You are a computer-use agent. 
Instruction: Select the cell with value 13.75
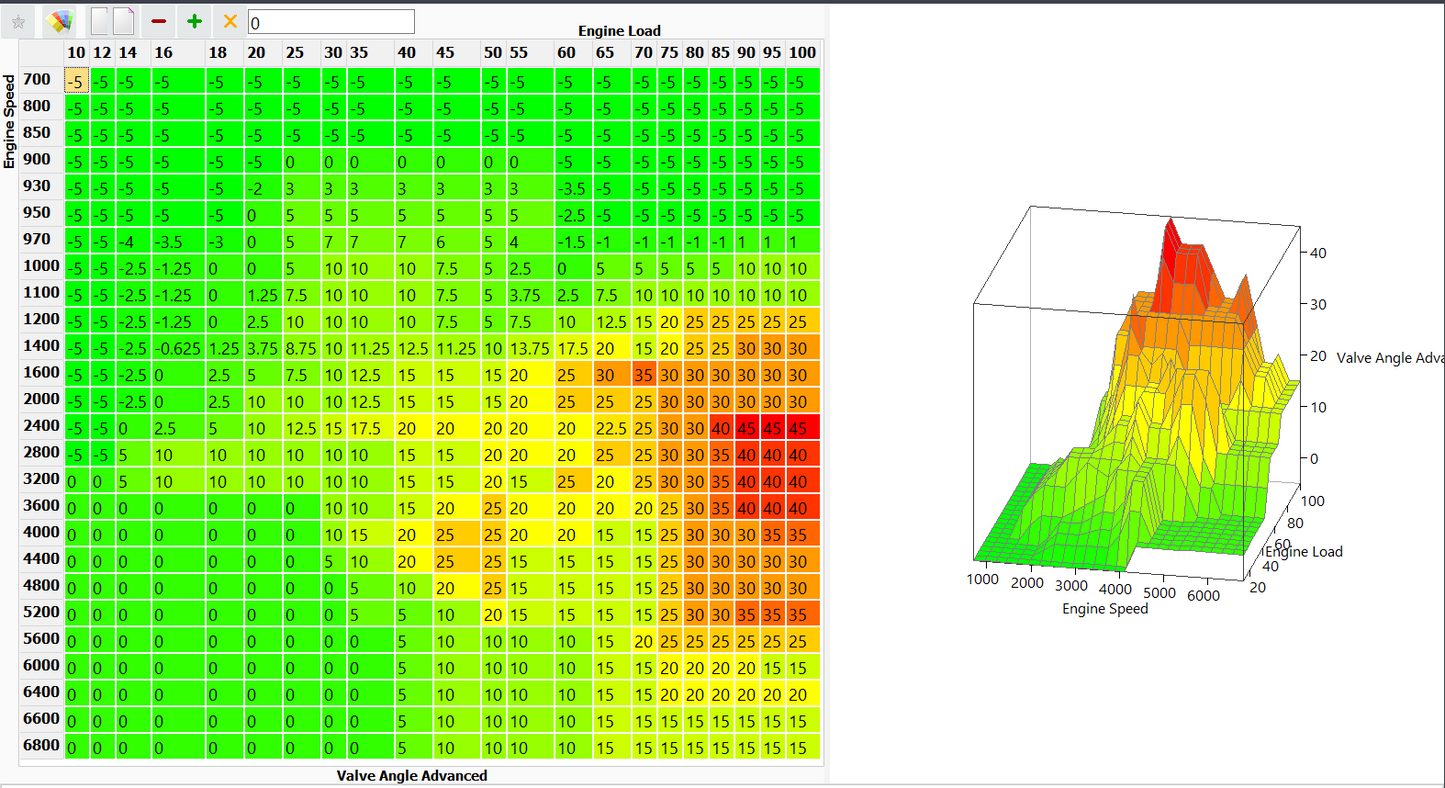pyautogui.click(x=529, y=349)
